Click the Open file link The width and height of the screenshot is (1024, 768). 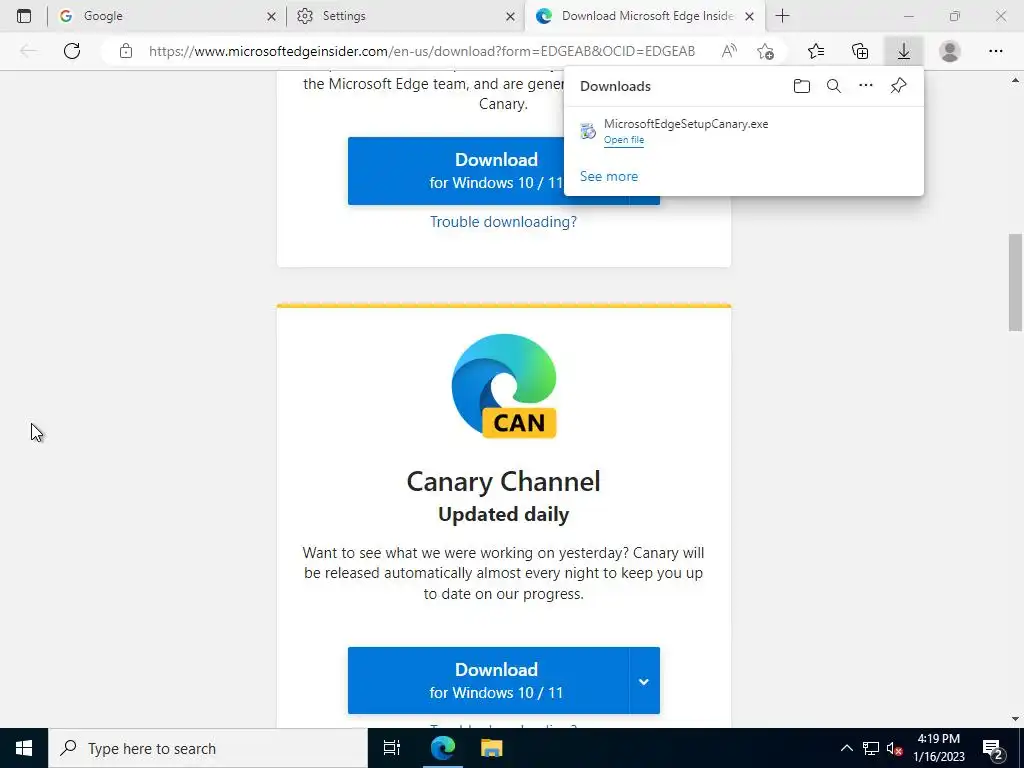point(624,140)
